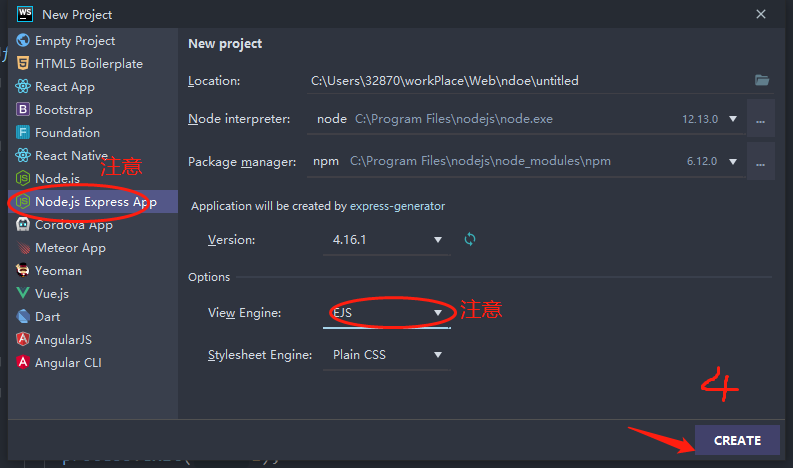Click the WebStorm logo in title bar
This screenshot has width=793, height=468.
pos(25,14)
